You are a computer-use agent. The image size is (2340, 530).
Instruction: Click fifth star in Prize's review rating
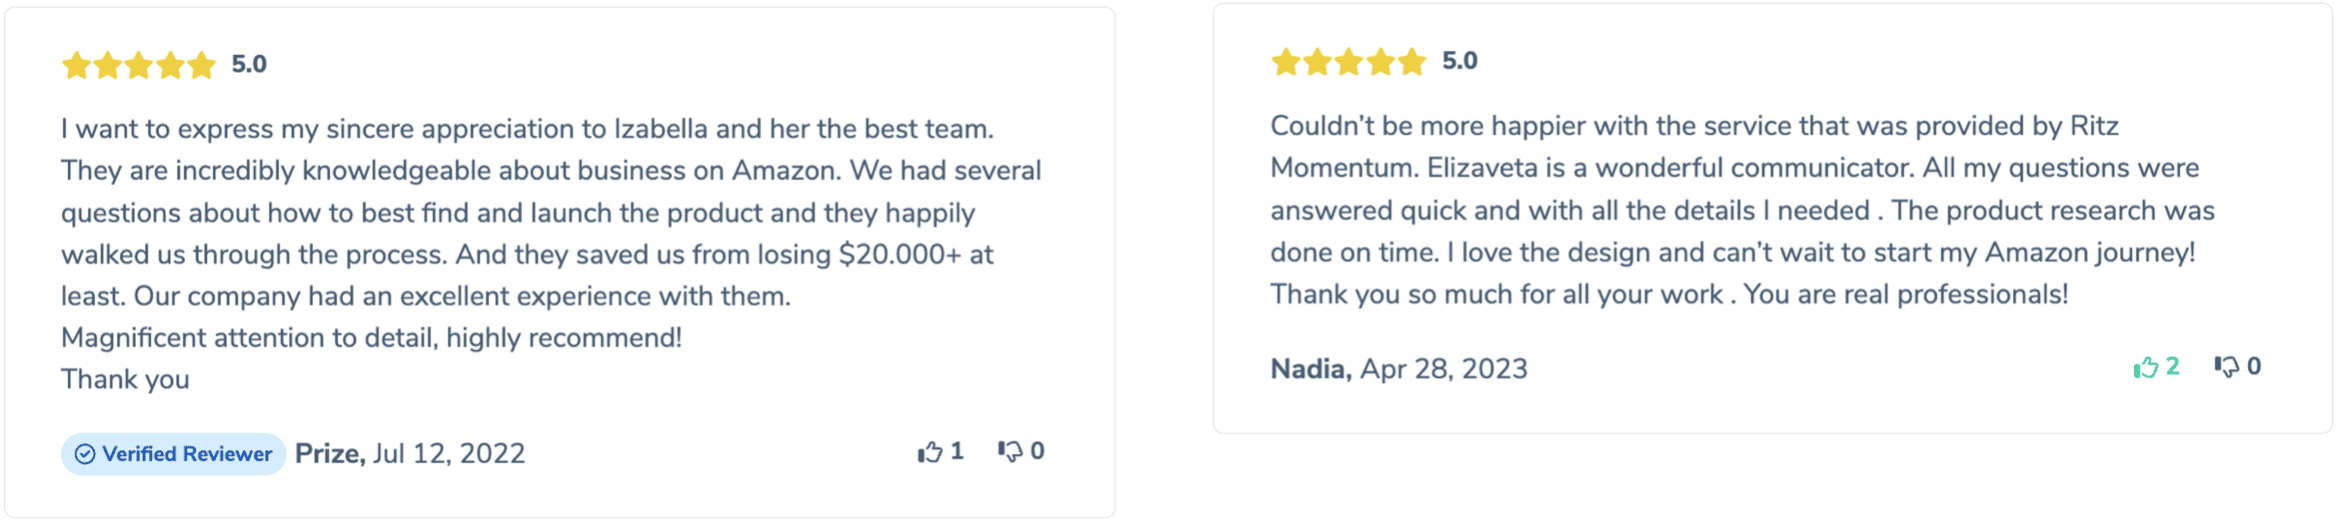click(202, 66)
